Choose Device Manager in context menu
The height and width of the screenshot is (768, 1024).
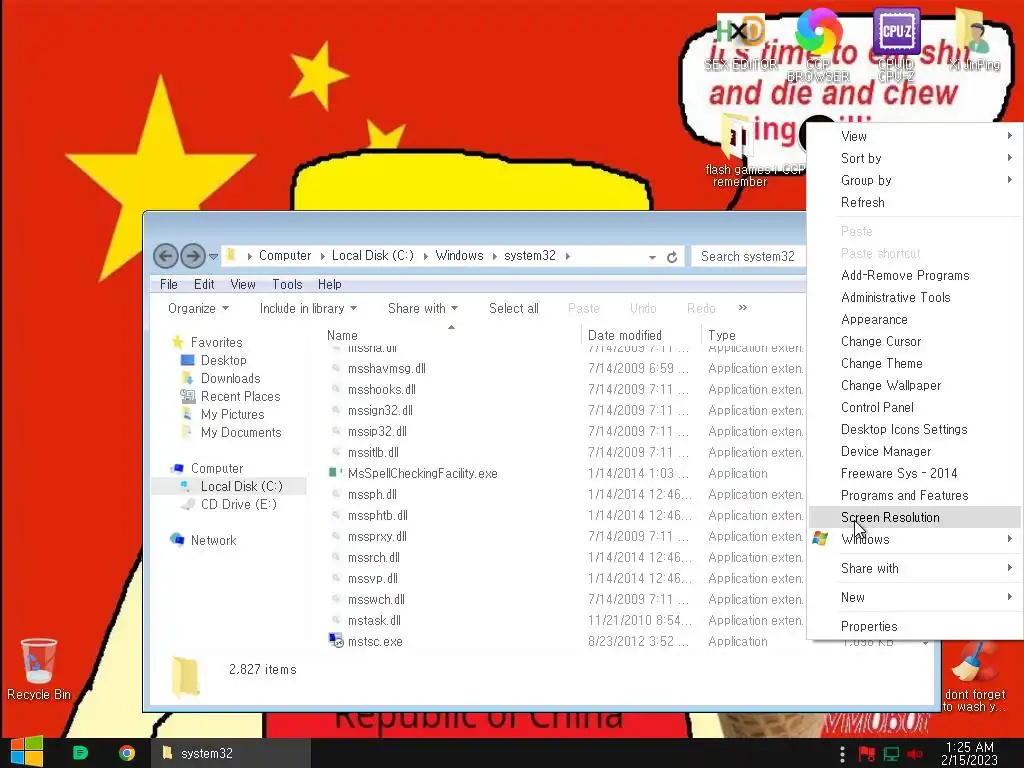[x=915, y=451]
